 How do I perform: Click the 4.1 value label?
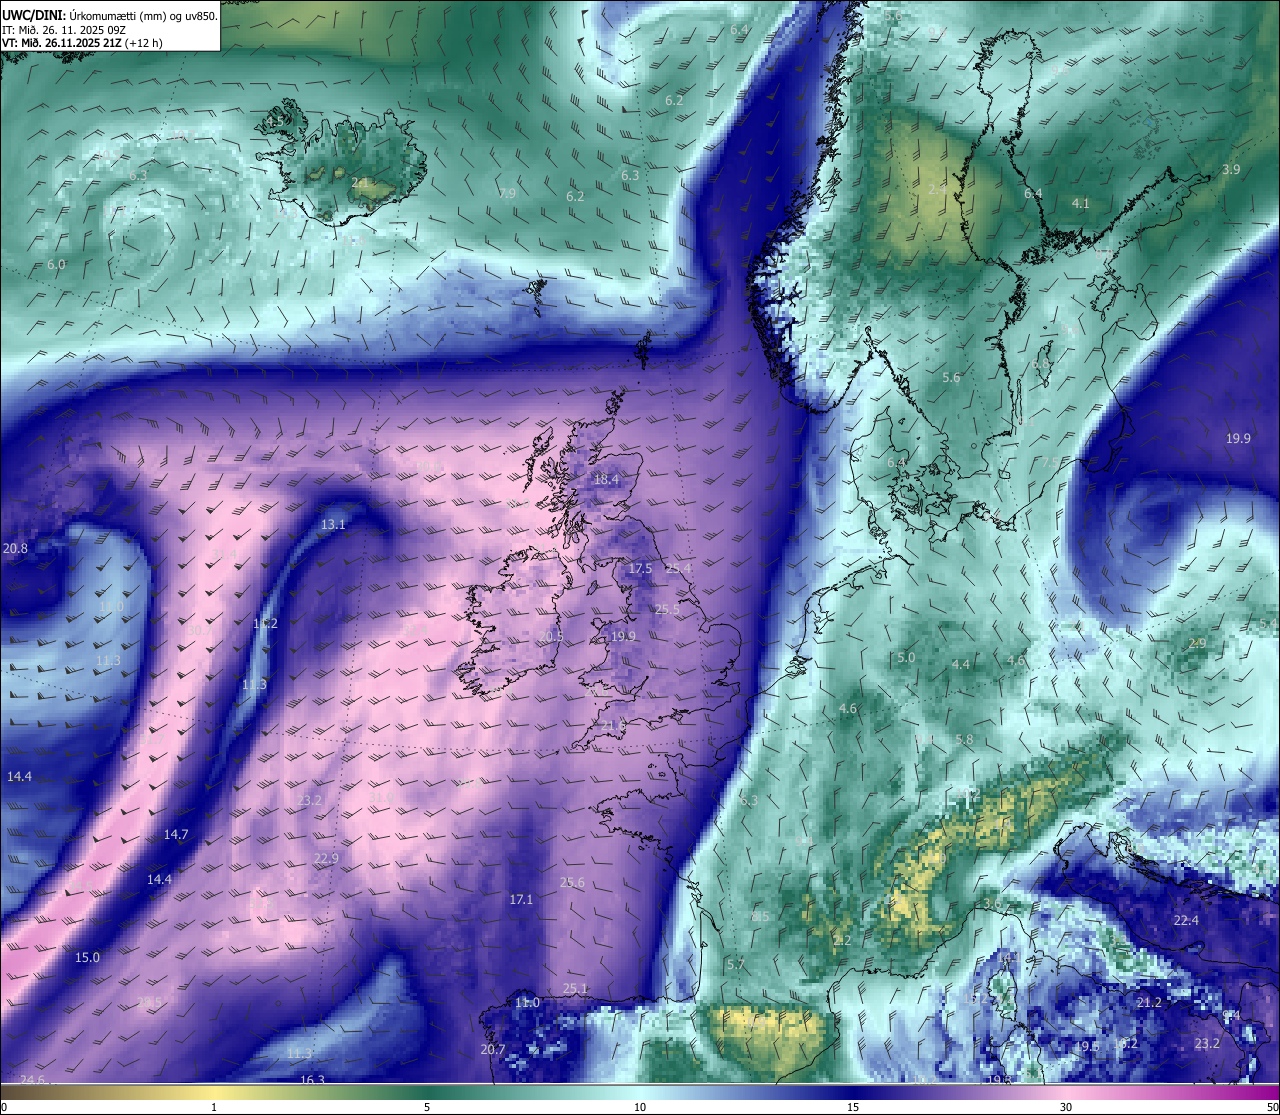(x=1081, y=203)
